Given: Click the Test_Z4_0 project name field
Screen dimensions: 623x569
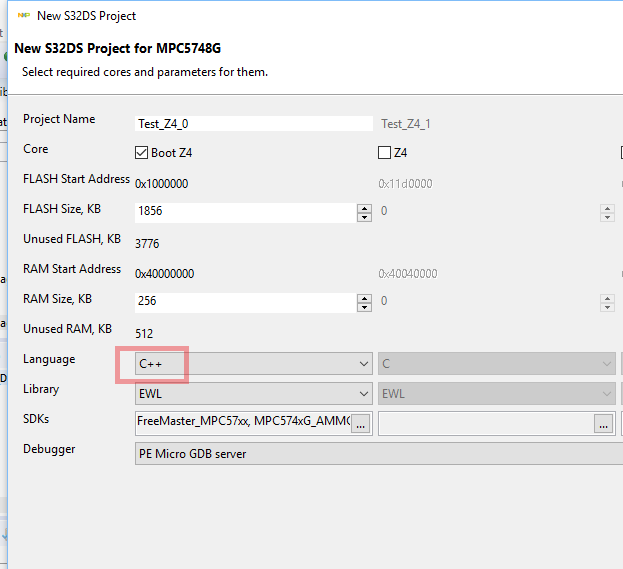Looking at the screenshot, I should coord(254,124).
